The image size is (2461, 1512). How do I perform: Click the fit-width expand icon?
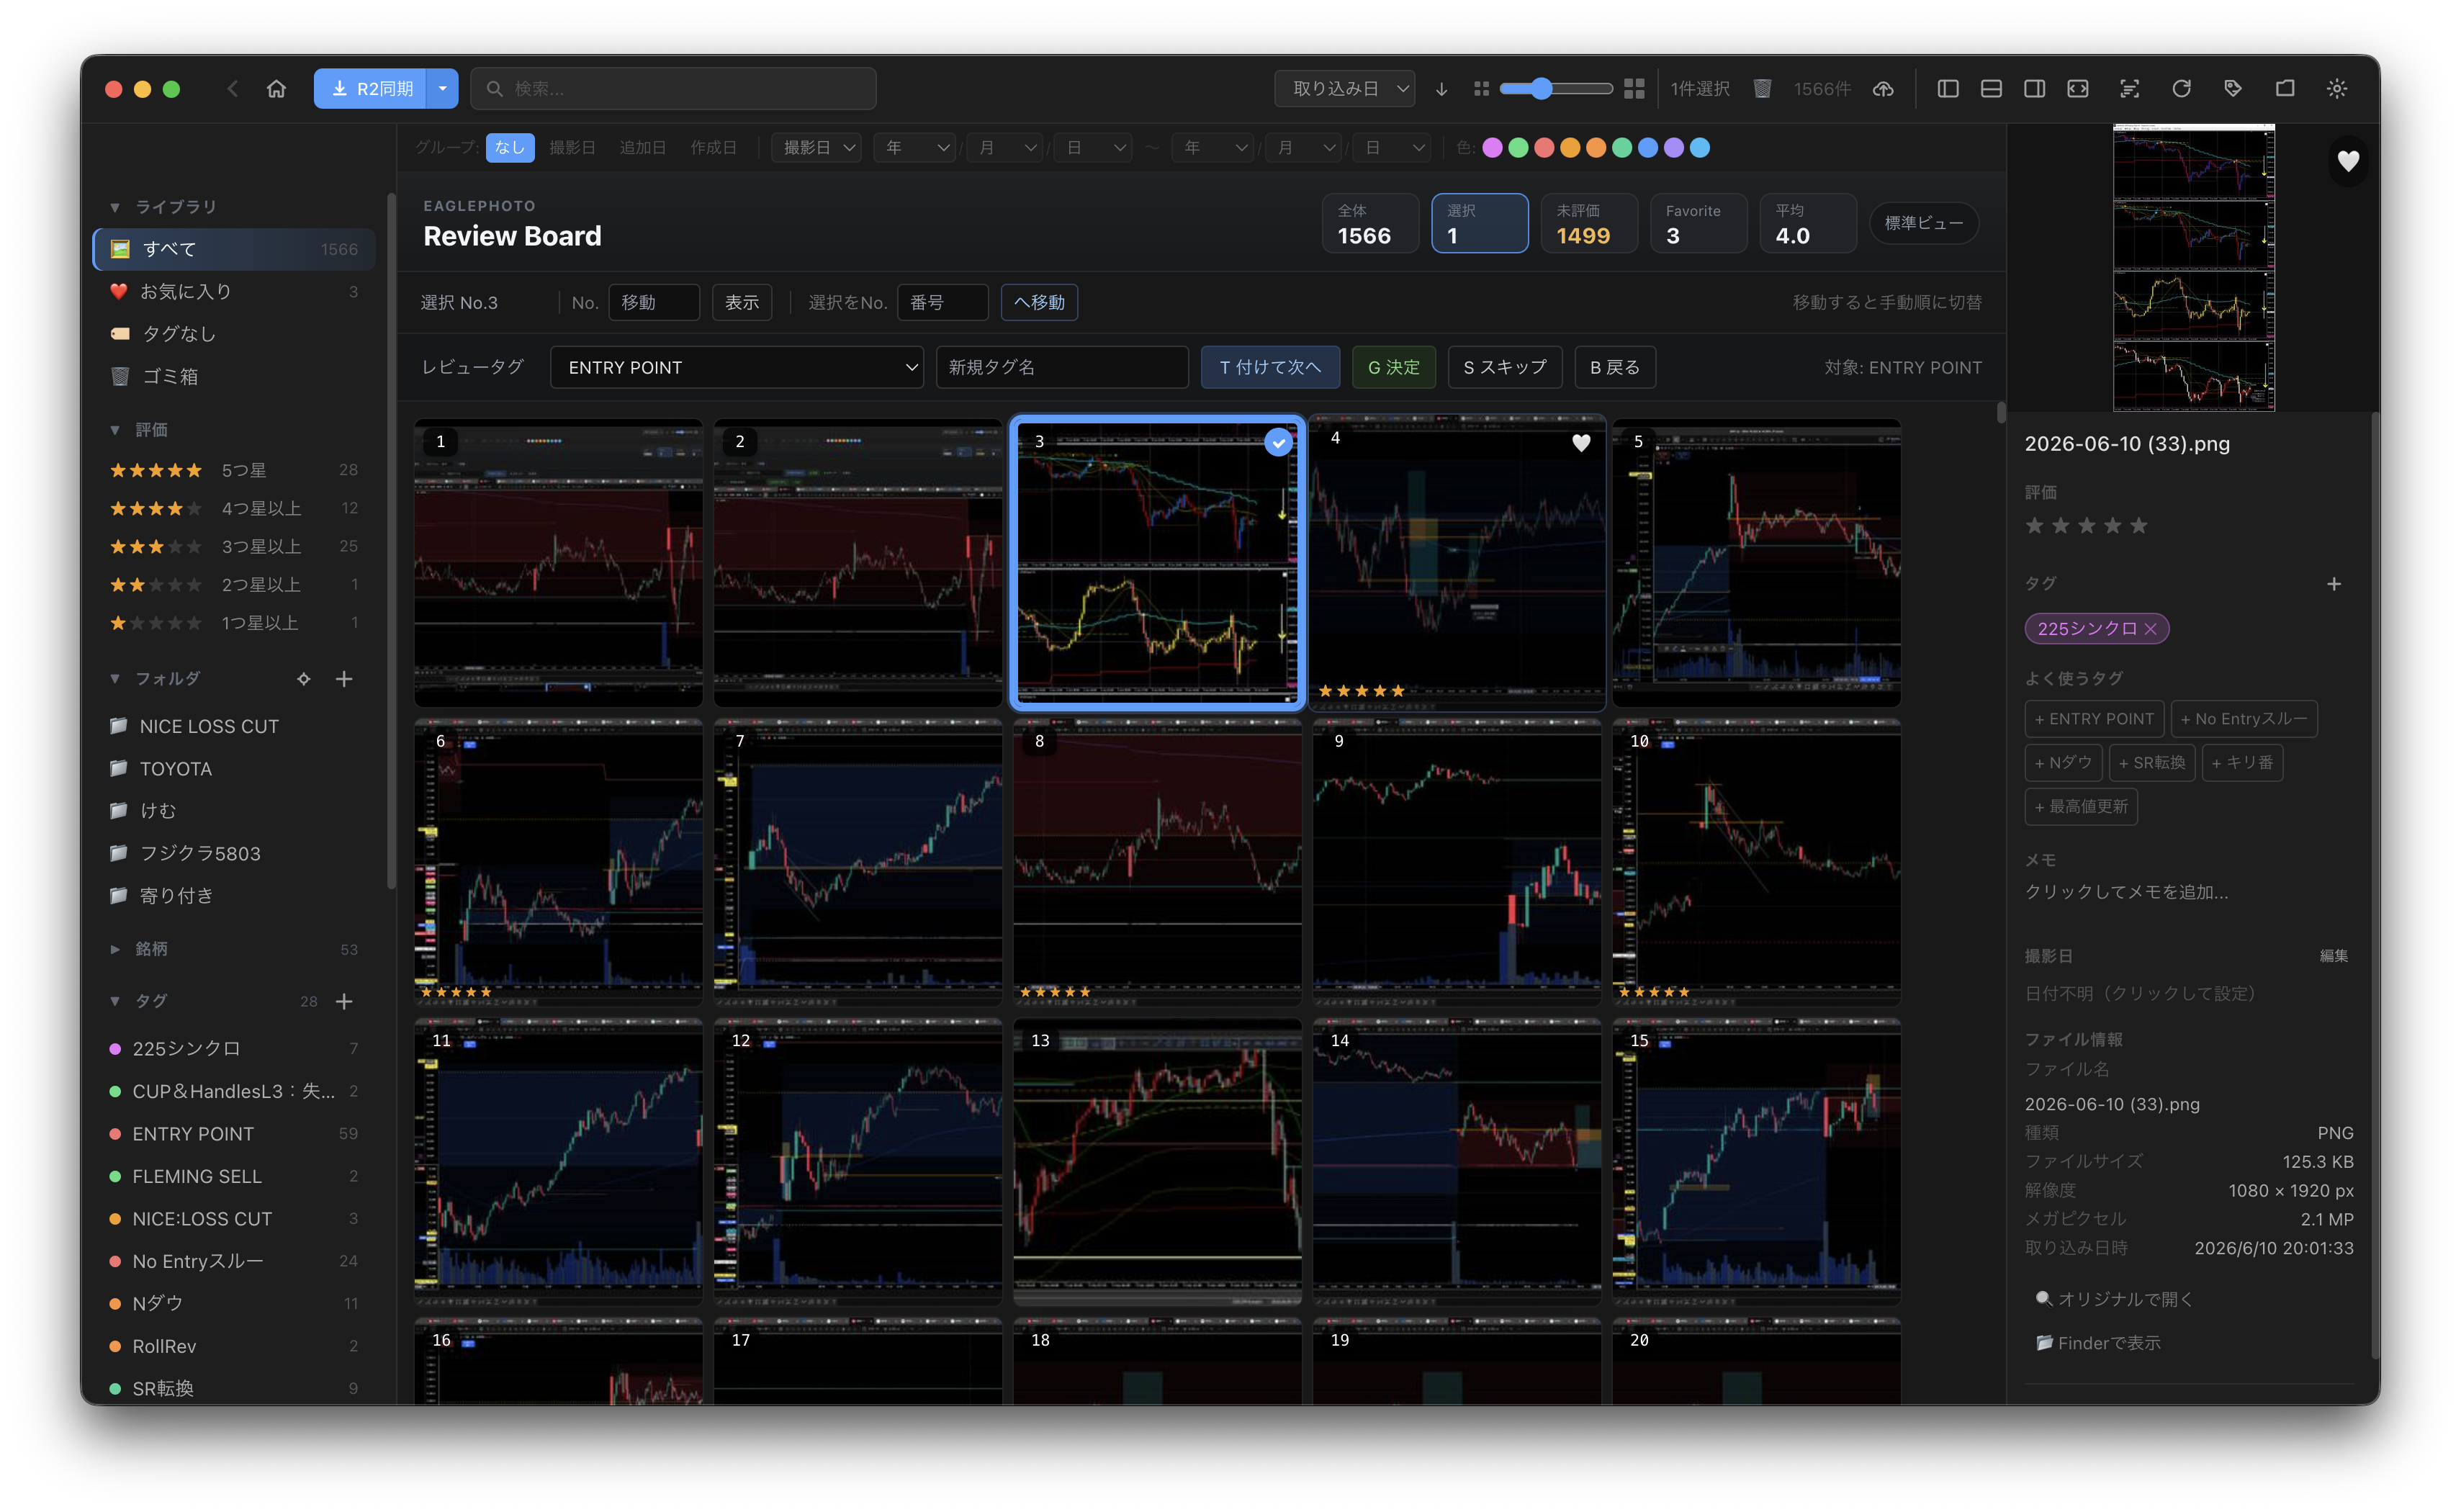tap(2077, 89)
